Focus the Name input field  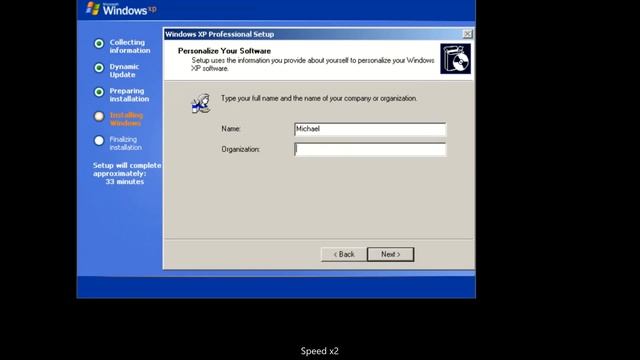370,129
